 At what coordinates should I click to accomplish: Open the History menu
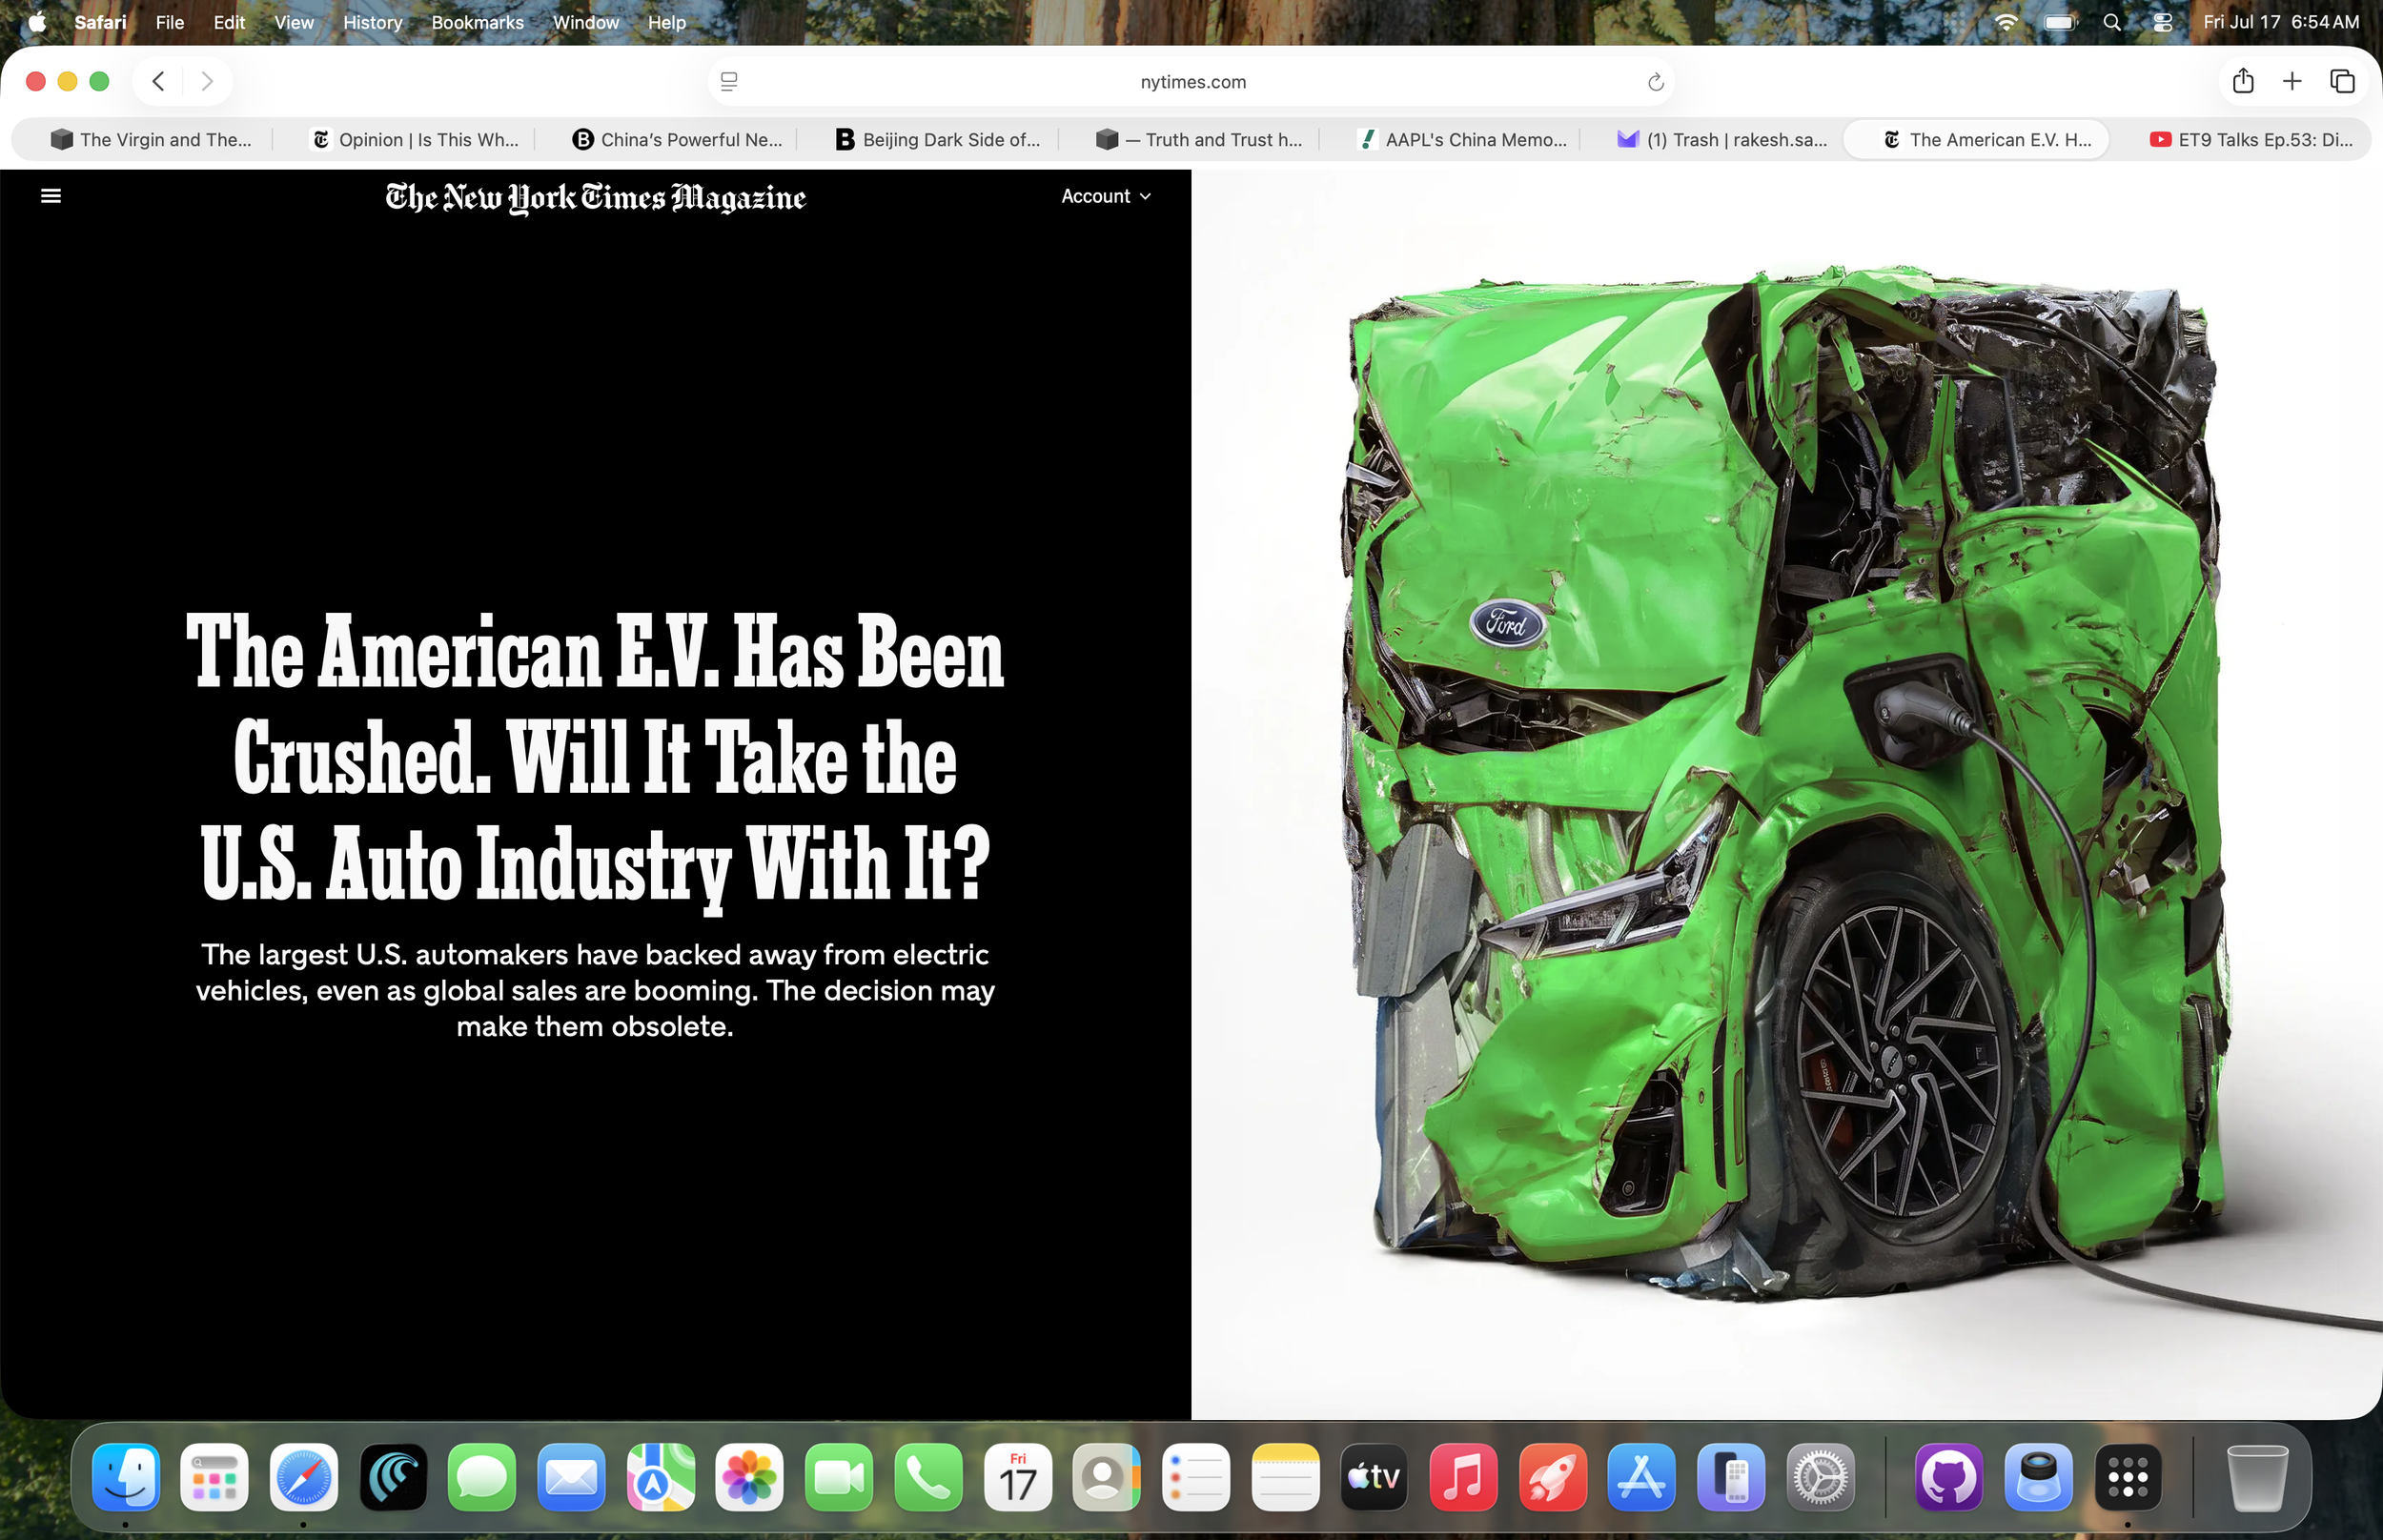point(372,22)
